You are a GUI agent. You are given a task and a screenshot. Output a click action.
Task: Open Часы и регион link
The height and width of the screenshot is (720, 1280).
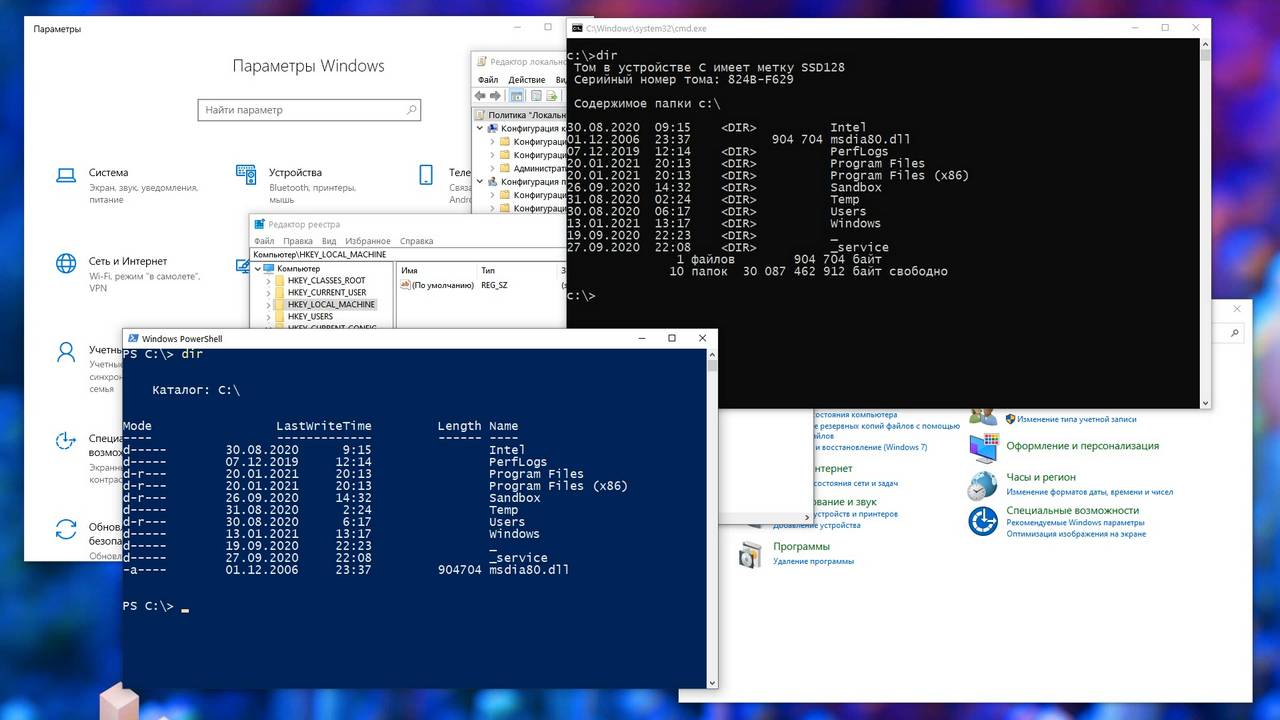pos(1041,477)
